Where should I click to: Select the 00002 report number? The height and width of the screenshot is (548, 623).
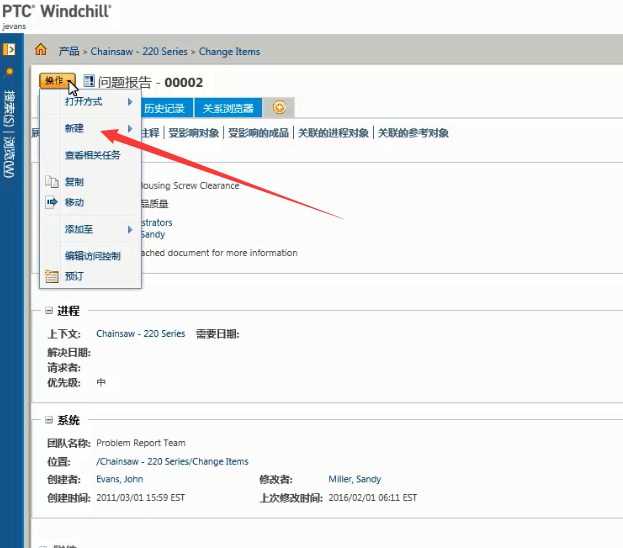click(184, 82)
